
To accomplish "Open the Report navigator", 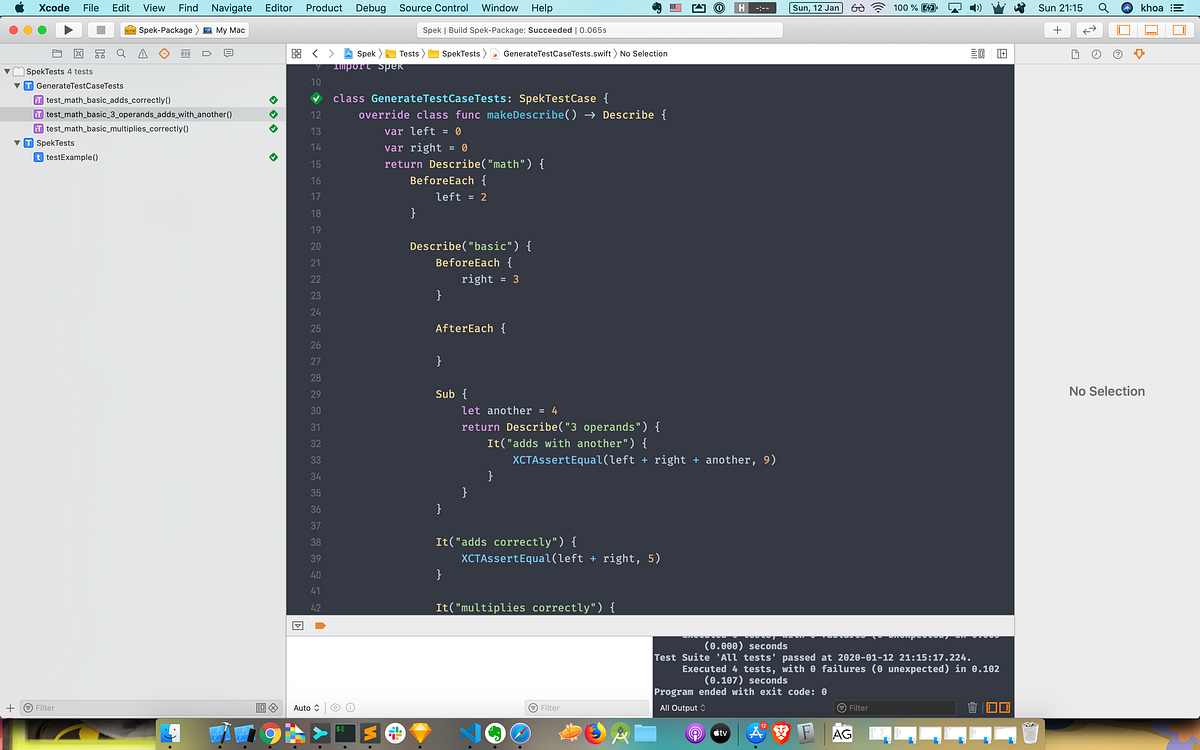I will pyautogui.click(x=228, y=53).
